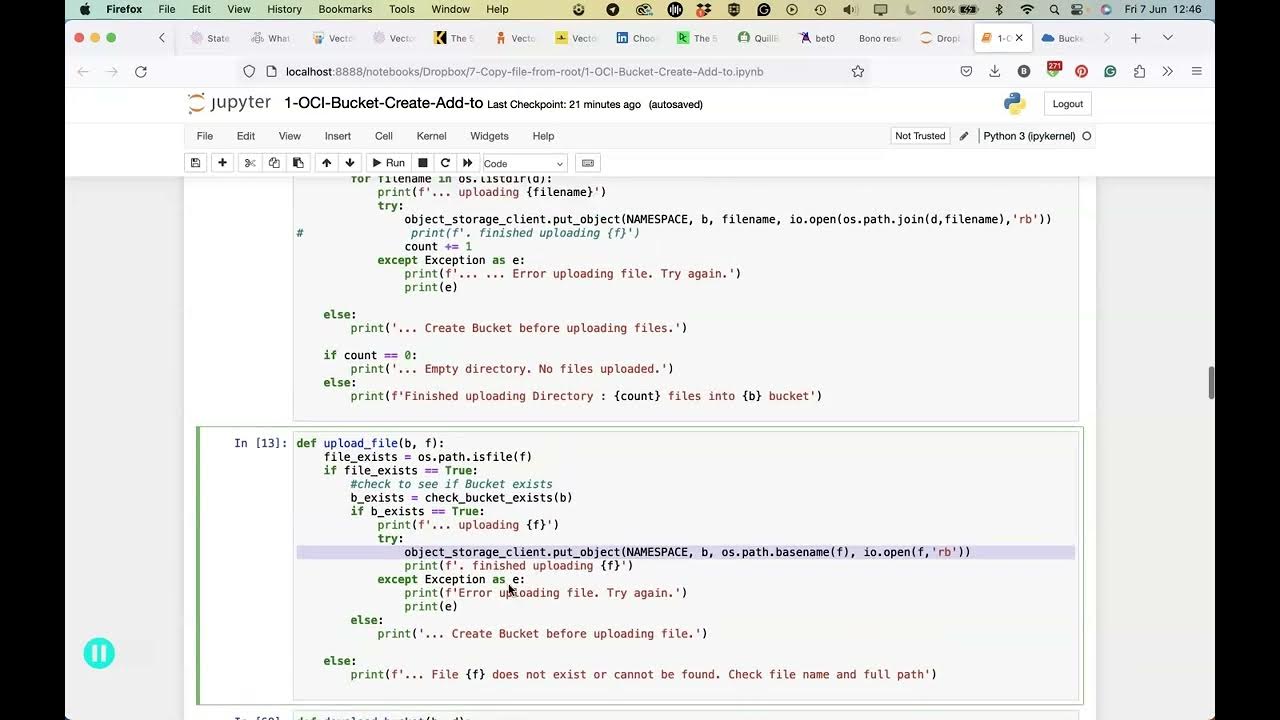Click the Logout button

coord(1067,104)
